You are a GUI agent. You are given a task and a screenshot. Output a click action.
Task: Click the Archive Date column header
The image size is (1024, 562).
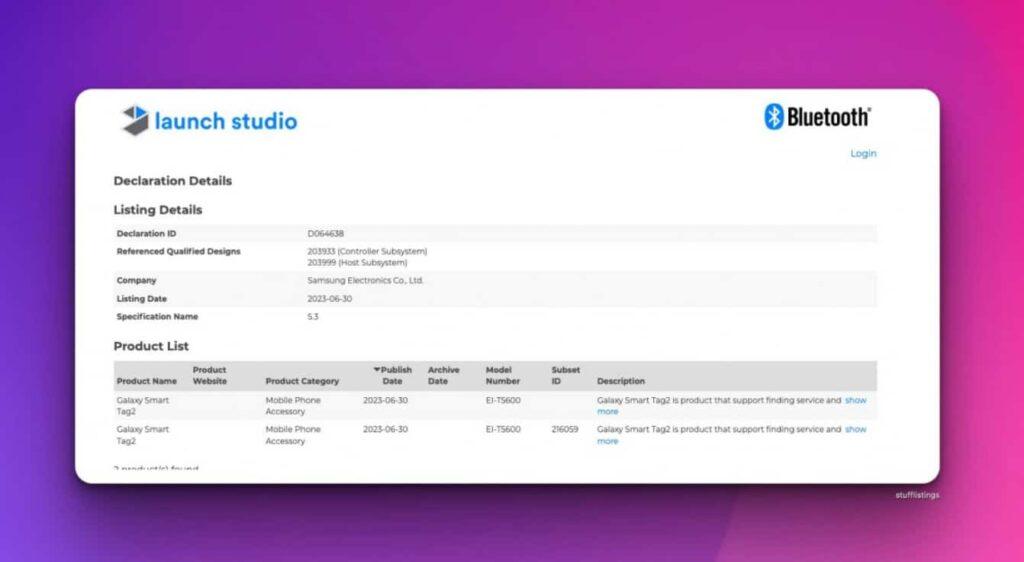[443, 375]
